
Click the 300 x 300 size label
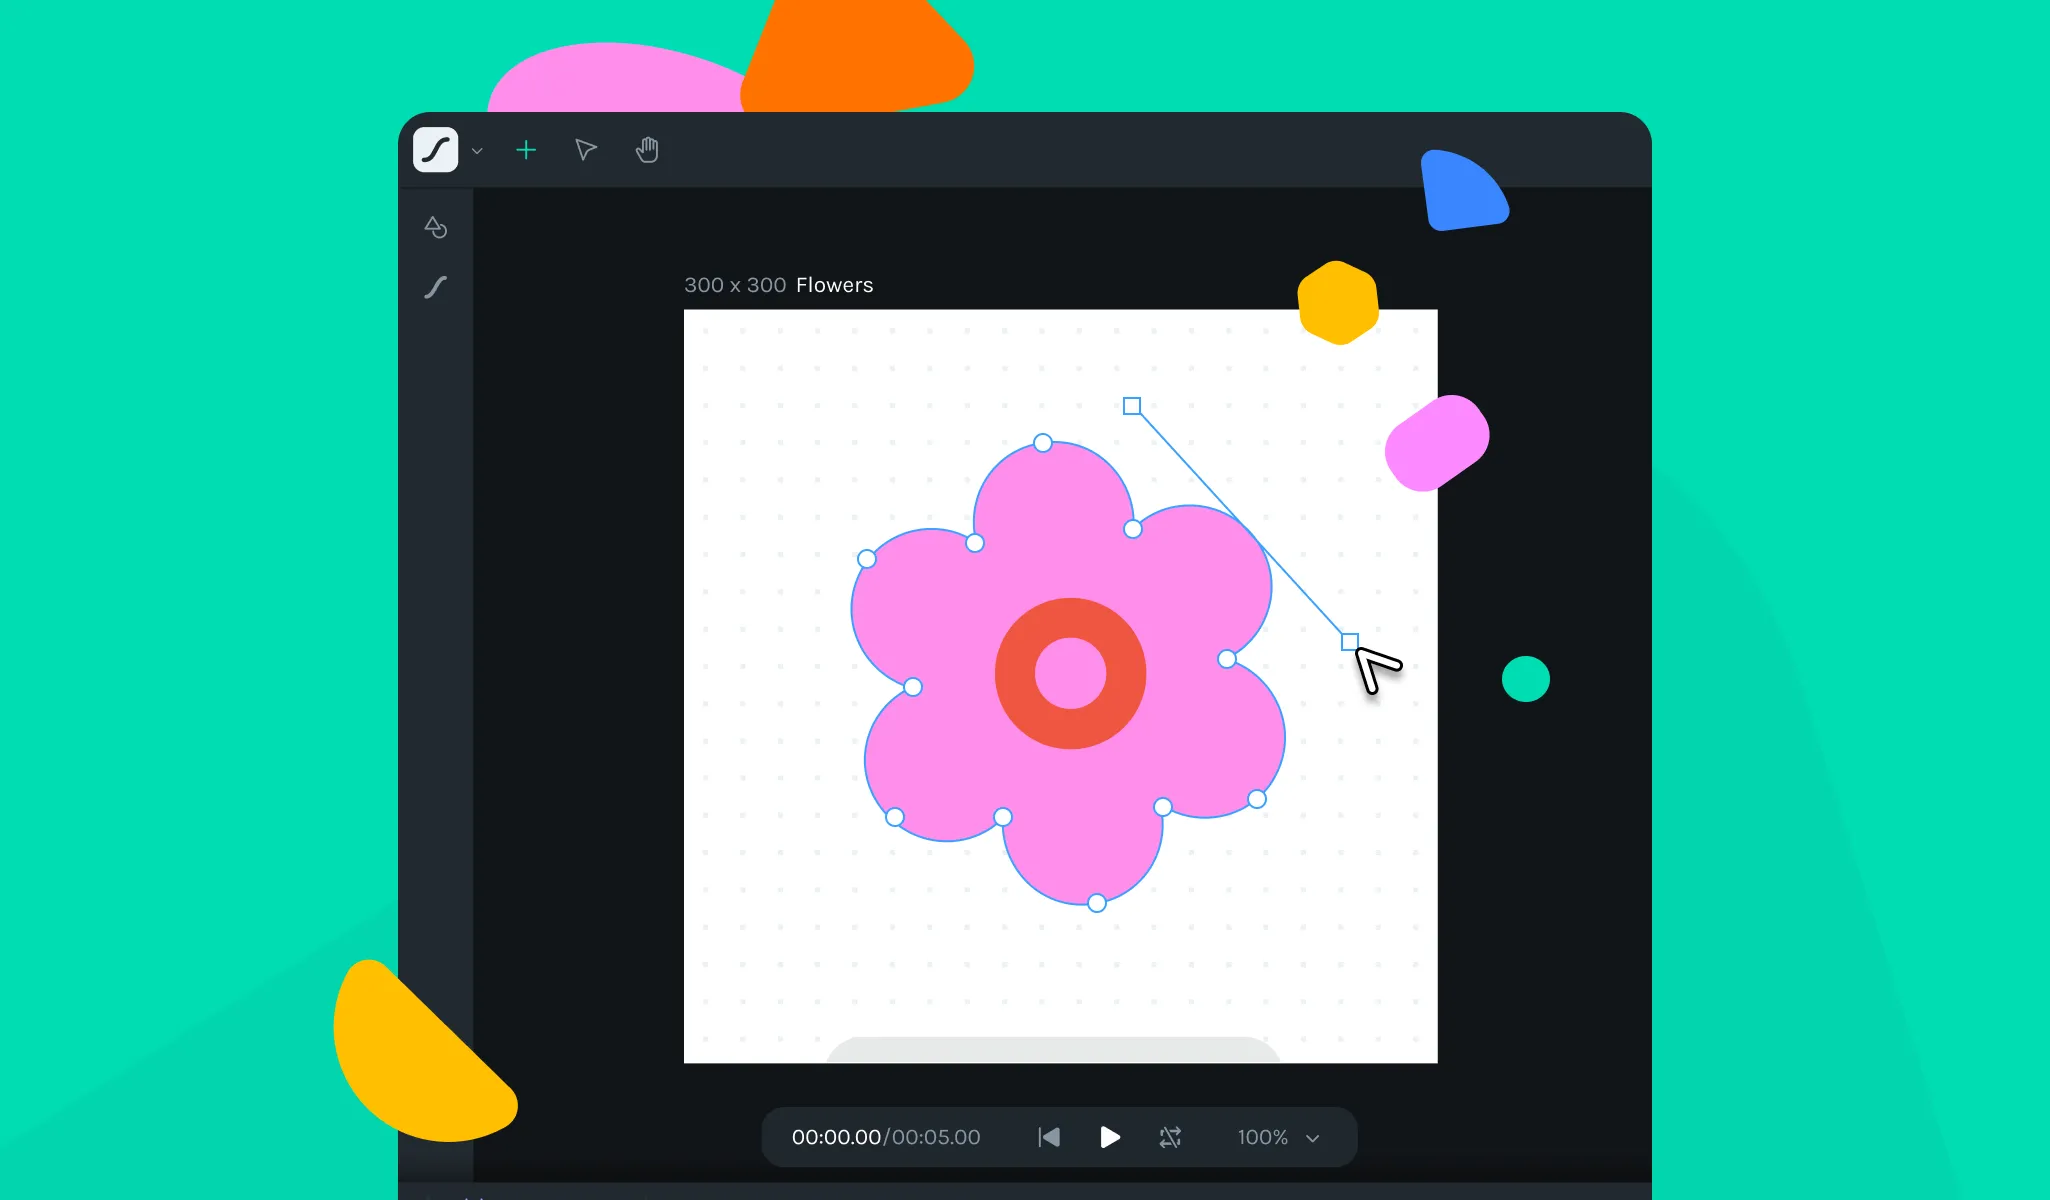click(x=734, y=285)
